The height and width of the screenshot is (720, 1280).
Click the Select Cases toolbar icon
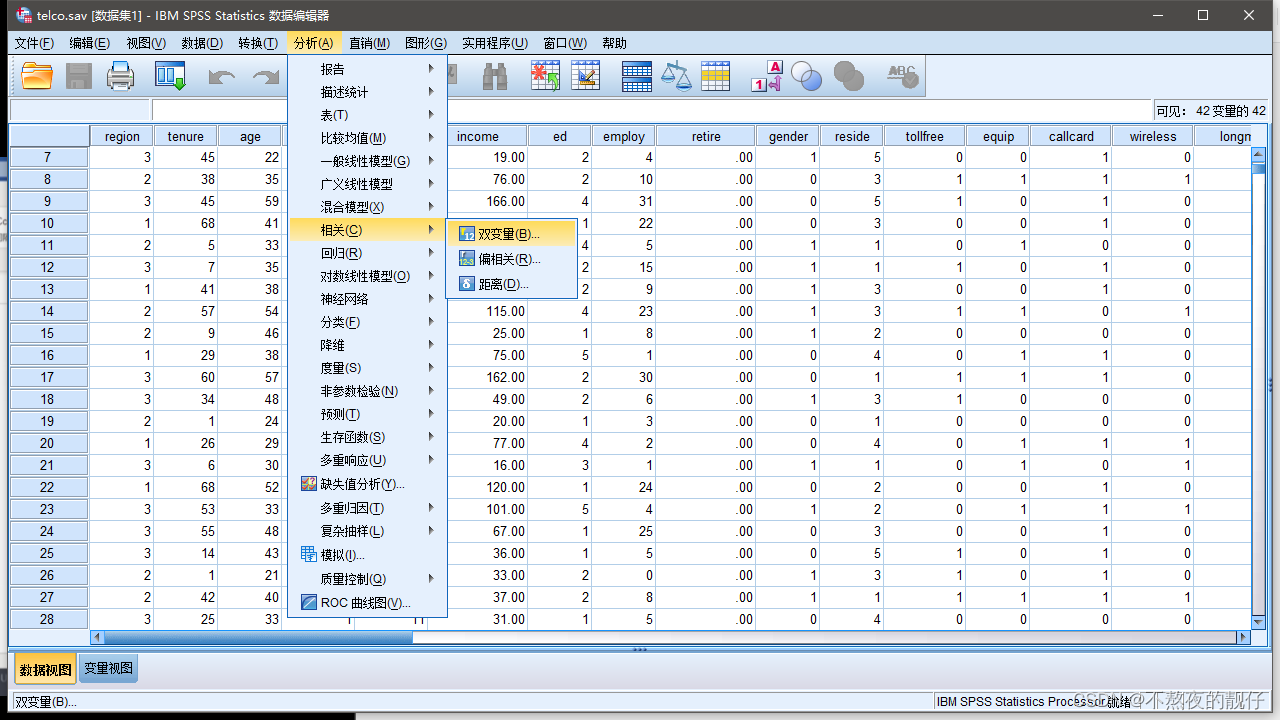pyautogui.click(x=715, y=76)
